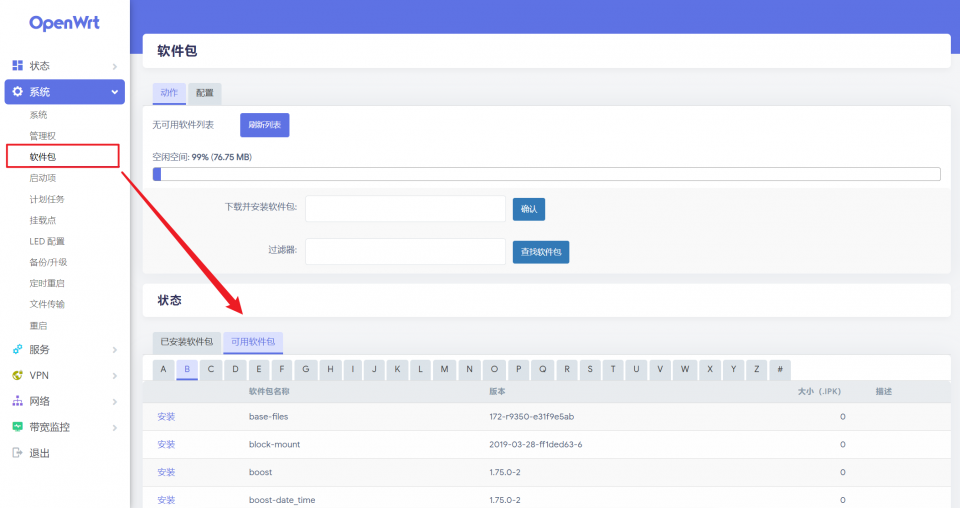Open the 已安装软件包 tab
The image size is (960, 508).
187,342
